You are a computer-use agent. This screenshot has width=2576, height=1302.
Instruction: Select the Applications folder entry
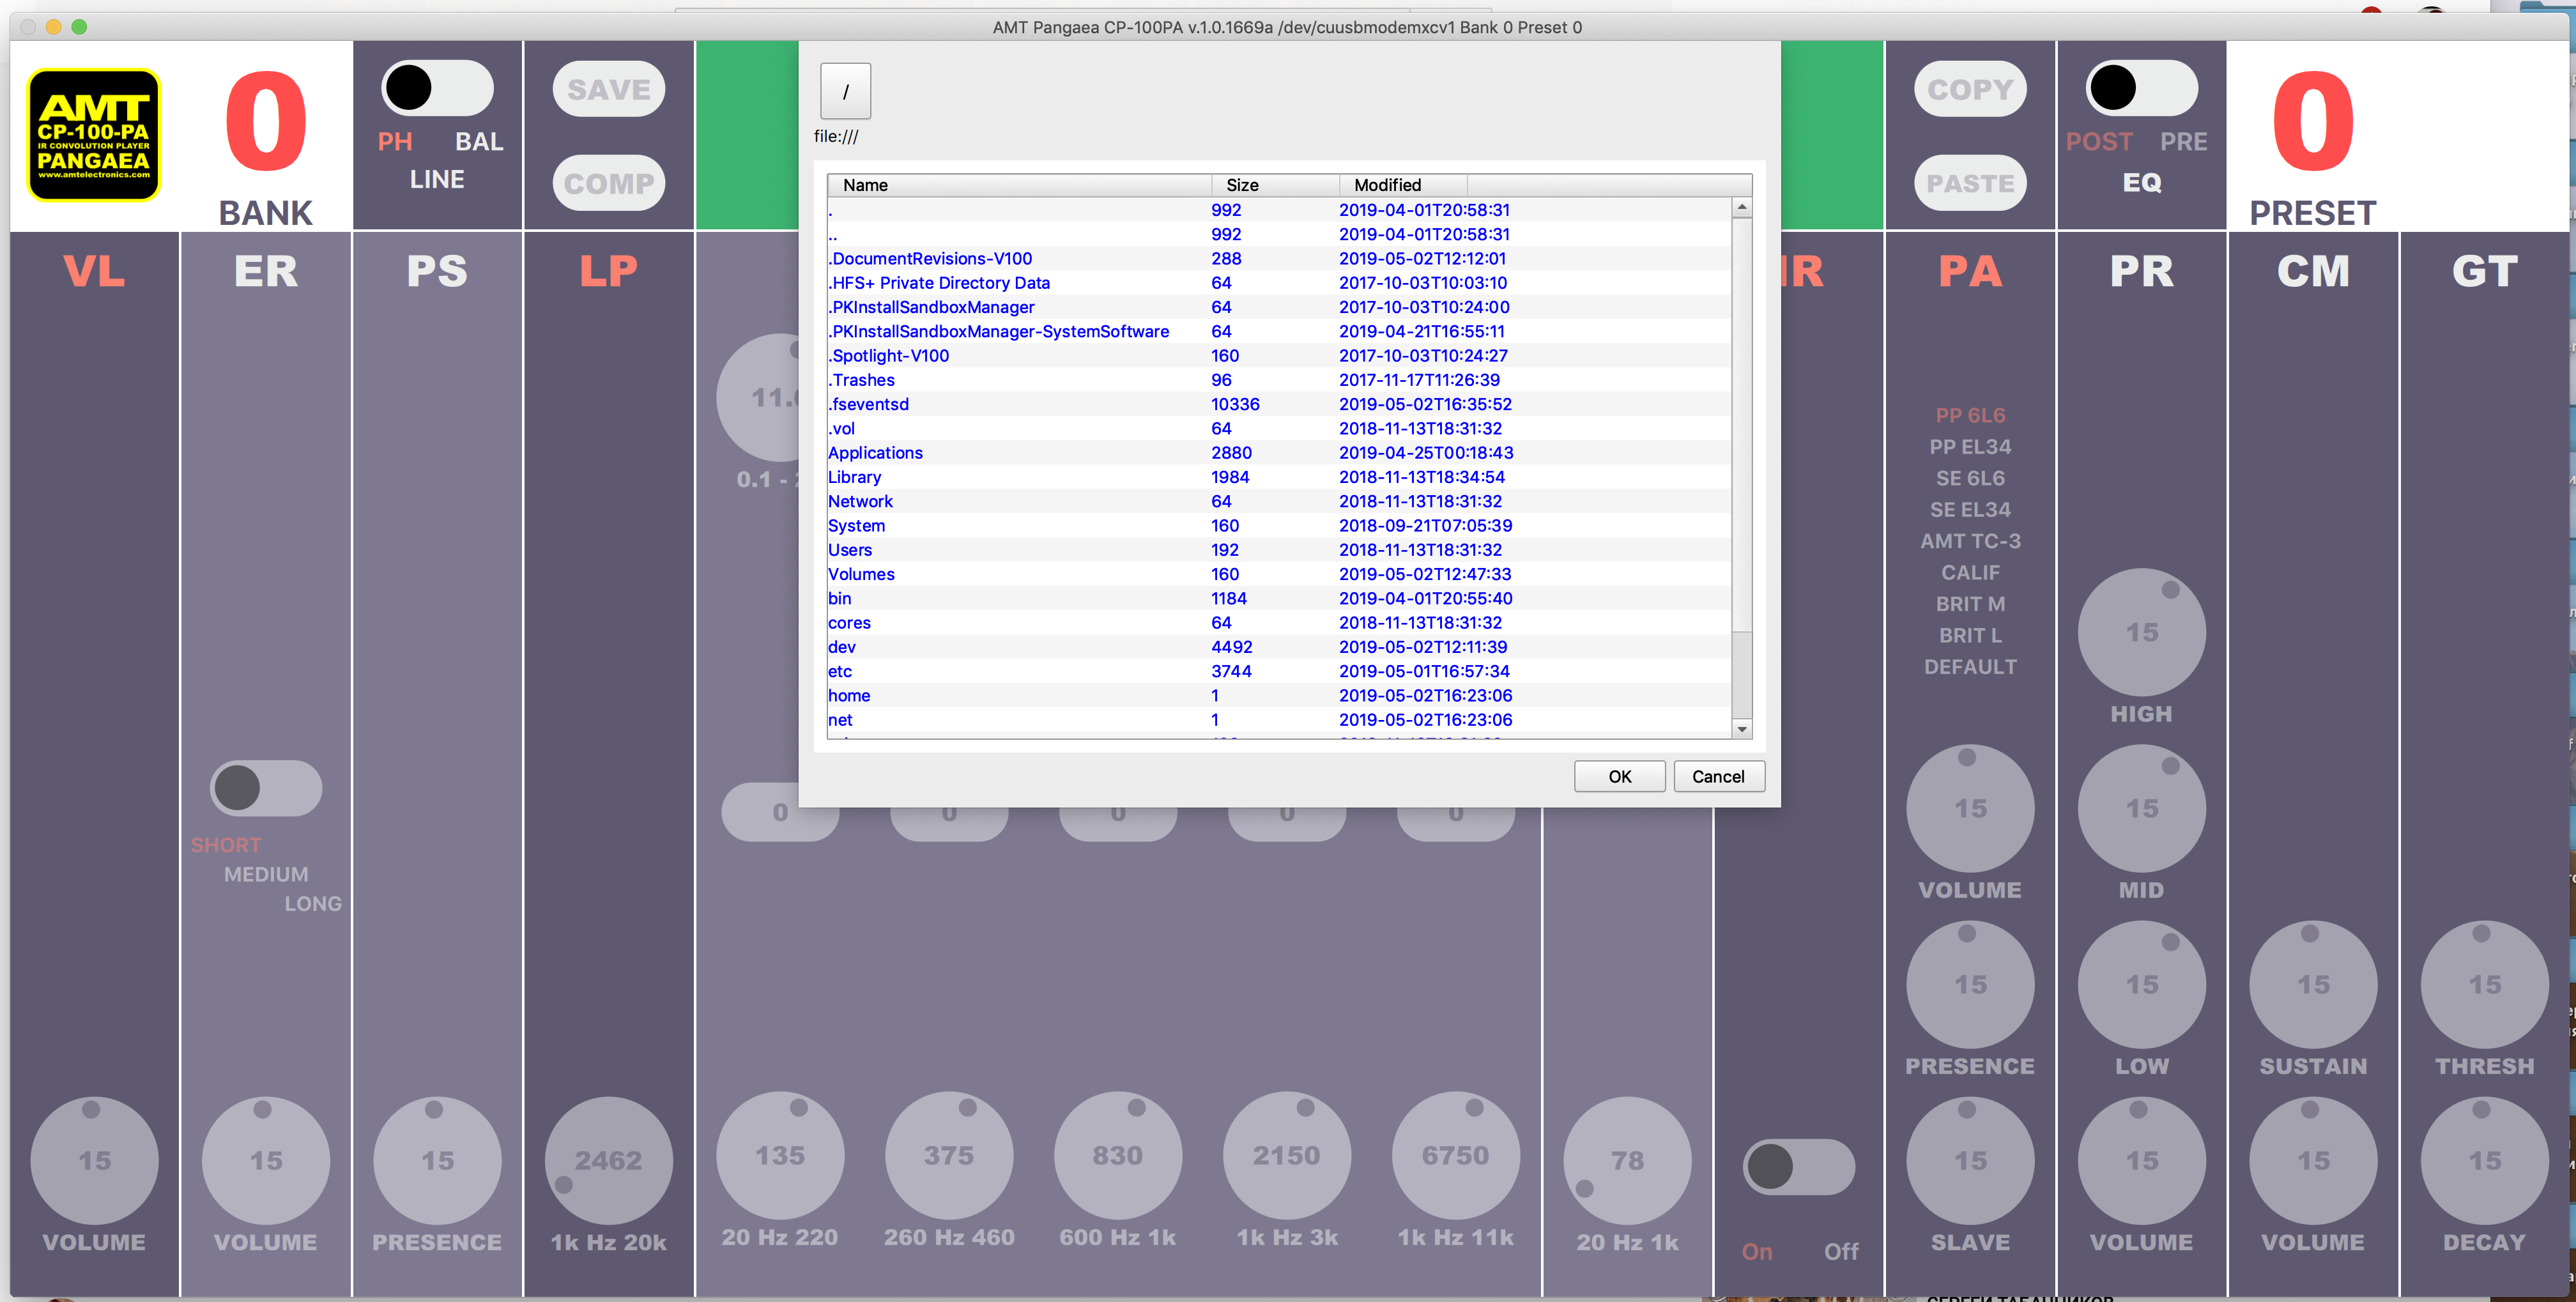pos(875,453)
